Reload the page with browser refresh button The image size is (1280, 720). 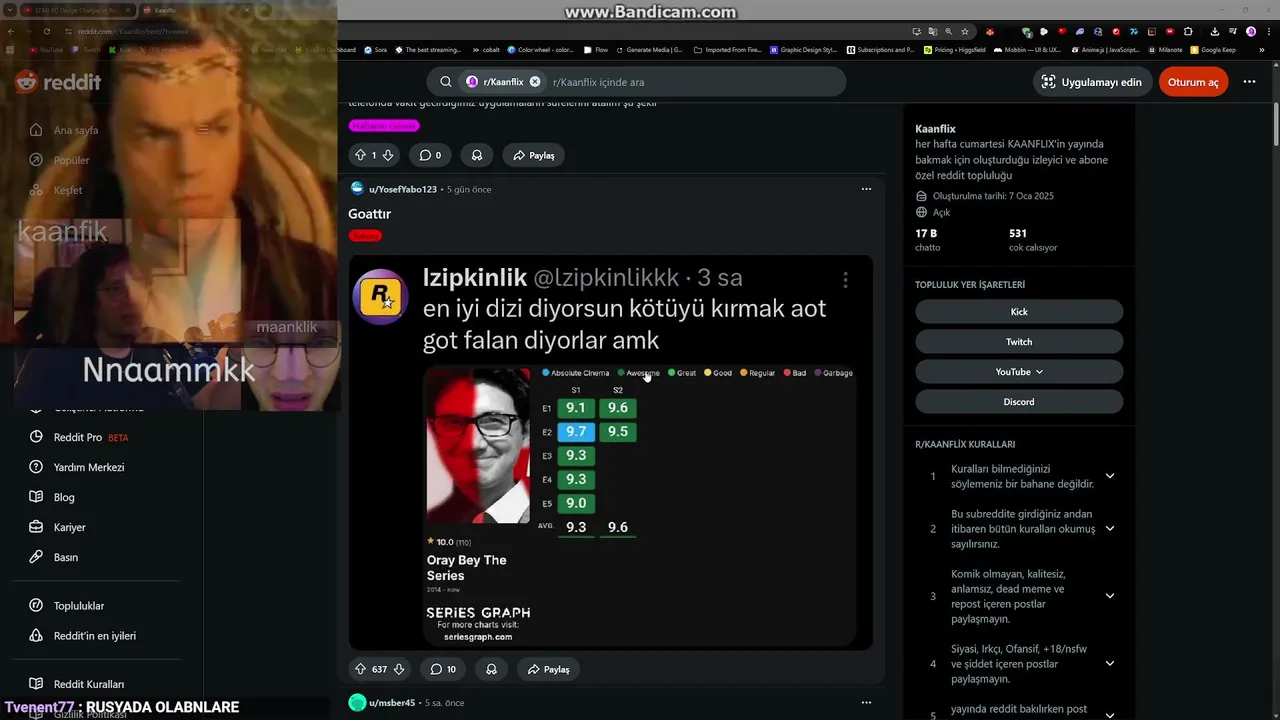click(x=46, y=31)
